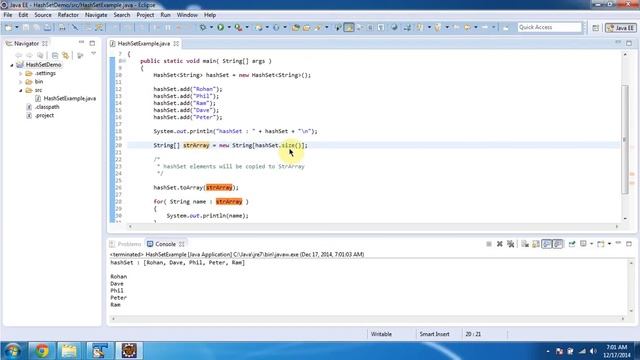Collapse the src folder
Image resolution: width=640 pixels, height=360 pixels.
pyautogui.click(x=20, y=90)
